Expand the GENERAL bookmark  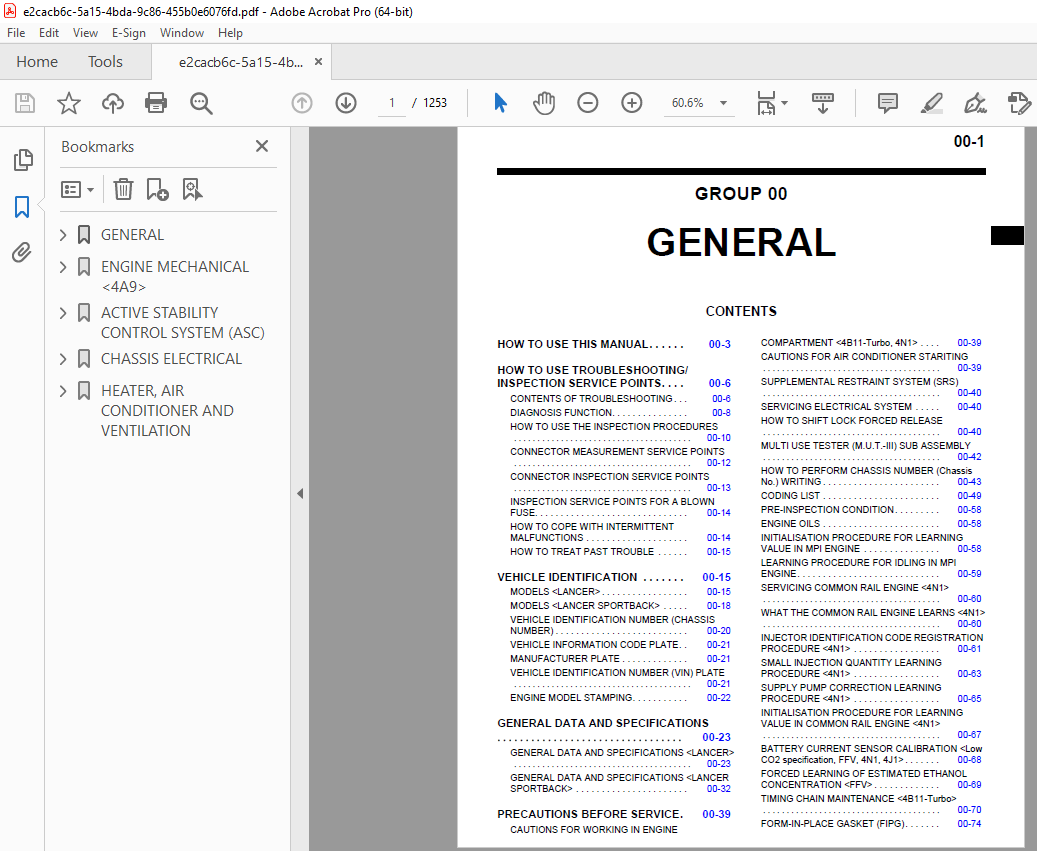coord(63,235)
